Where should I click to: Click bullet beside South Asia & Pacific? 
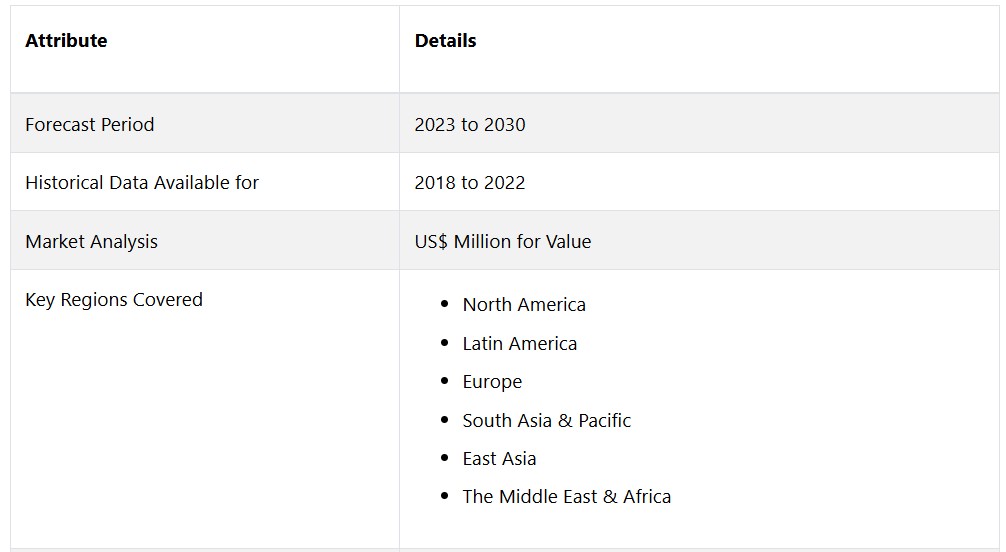445,421
